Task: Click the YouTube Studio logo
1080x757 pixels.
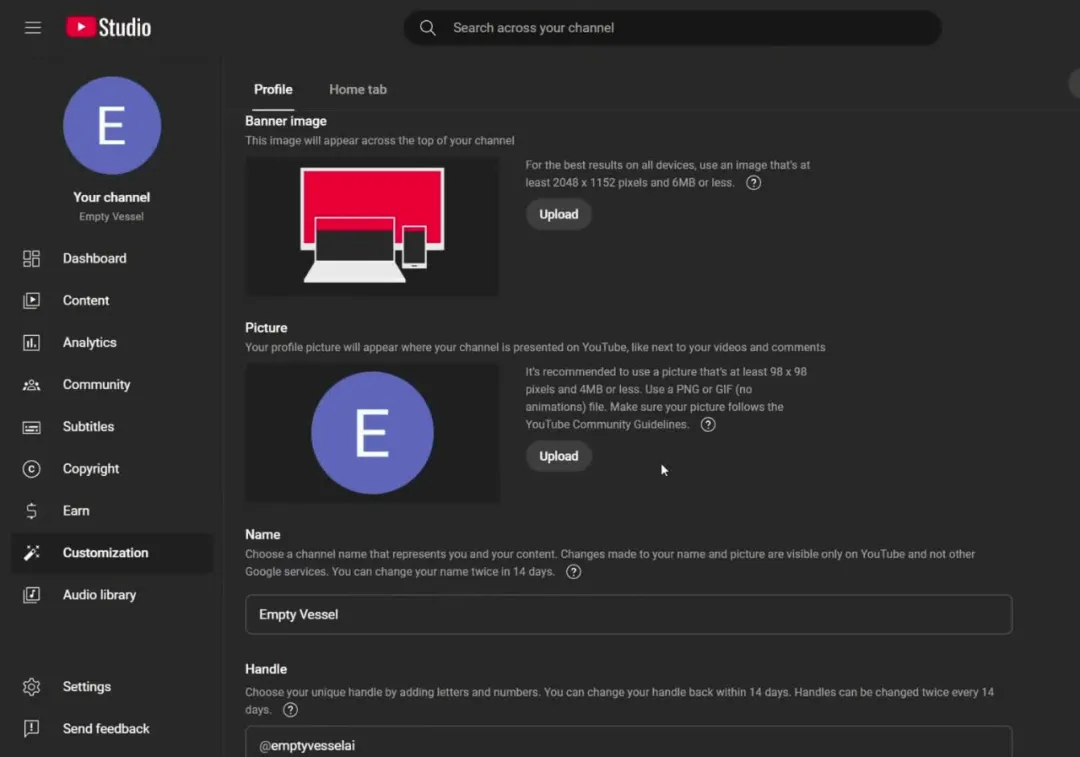Action: tap(108, 27)
